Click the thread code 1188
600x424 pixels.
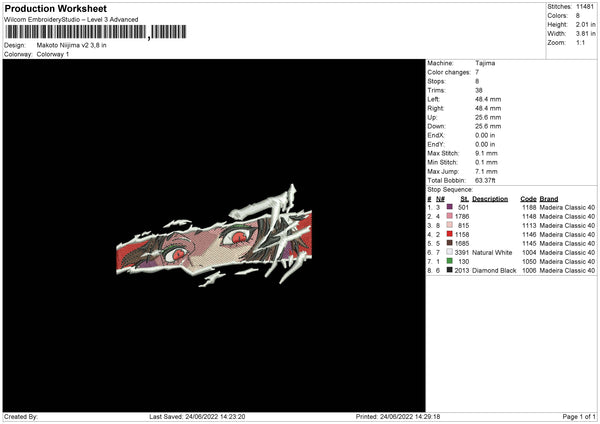click(529, 207)
